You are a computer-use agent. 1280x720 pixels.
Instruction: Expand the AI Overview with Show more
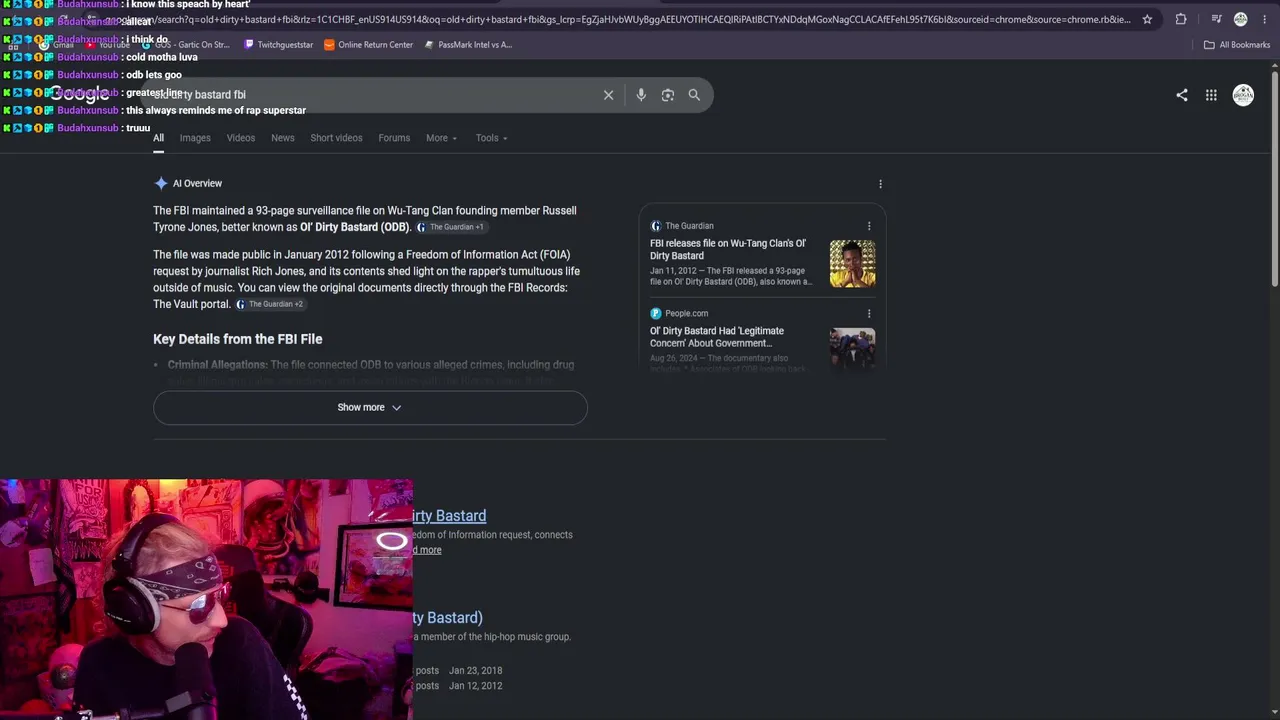370,408
